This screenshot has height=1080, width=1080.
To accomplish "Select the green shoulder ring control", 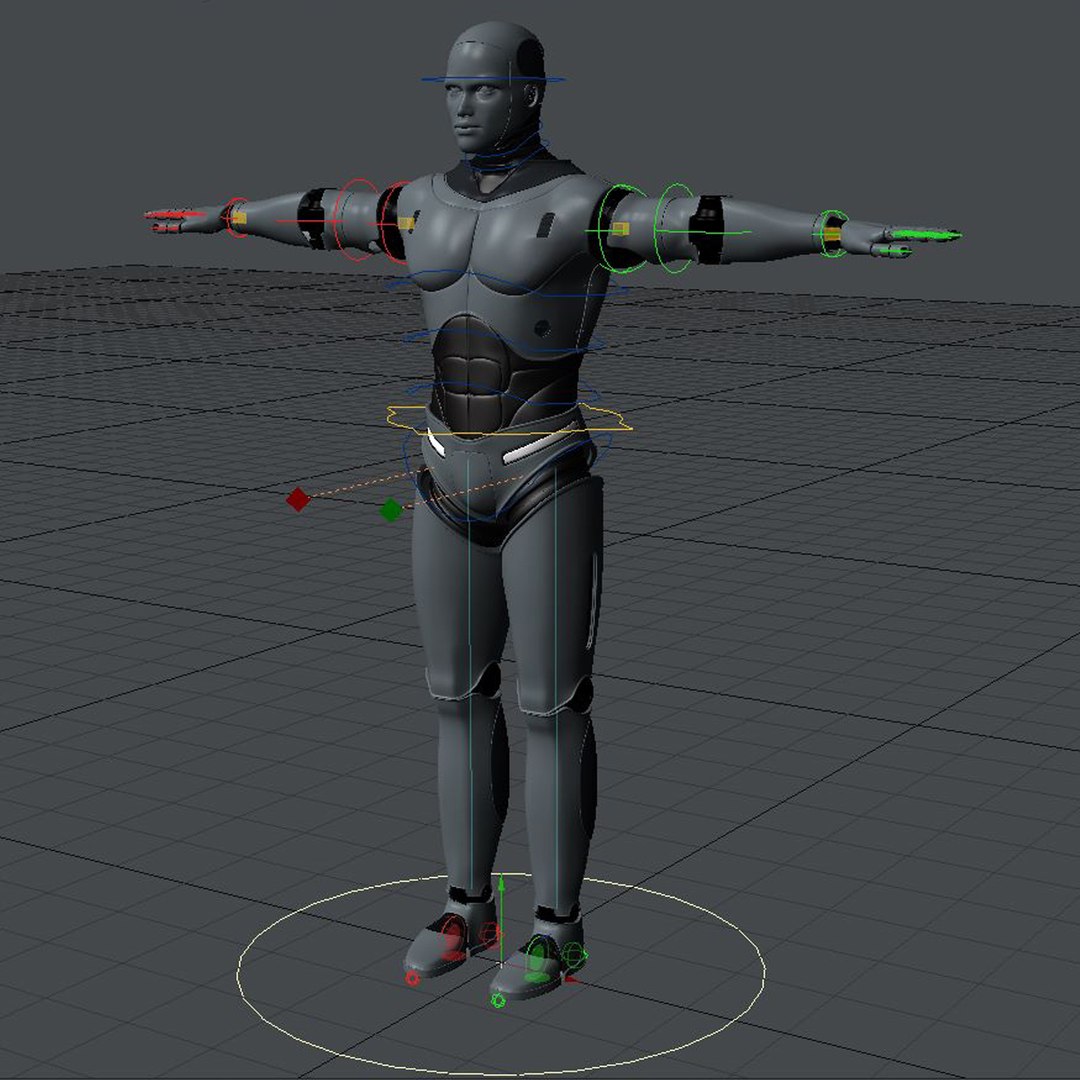I will [x=623, y=228].
